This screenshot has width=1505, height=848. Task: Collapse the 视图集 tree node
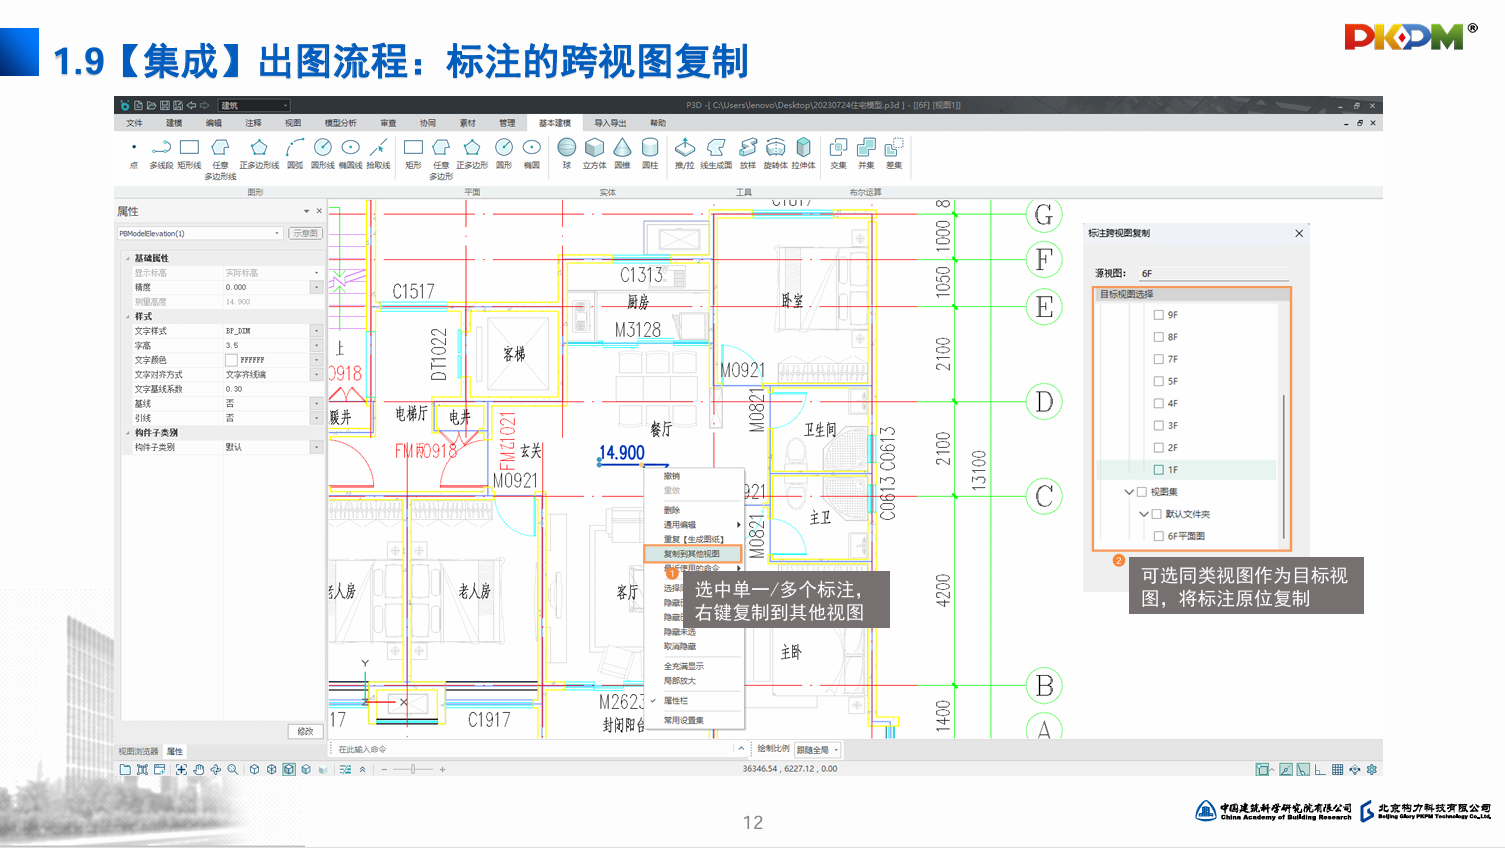[x=1129, y=492]
